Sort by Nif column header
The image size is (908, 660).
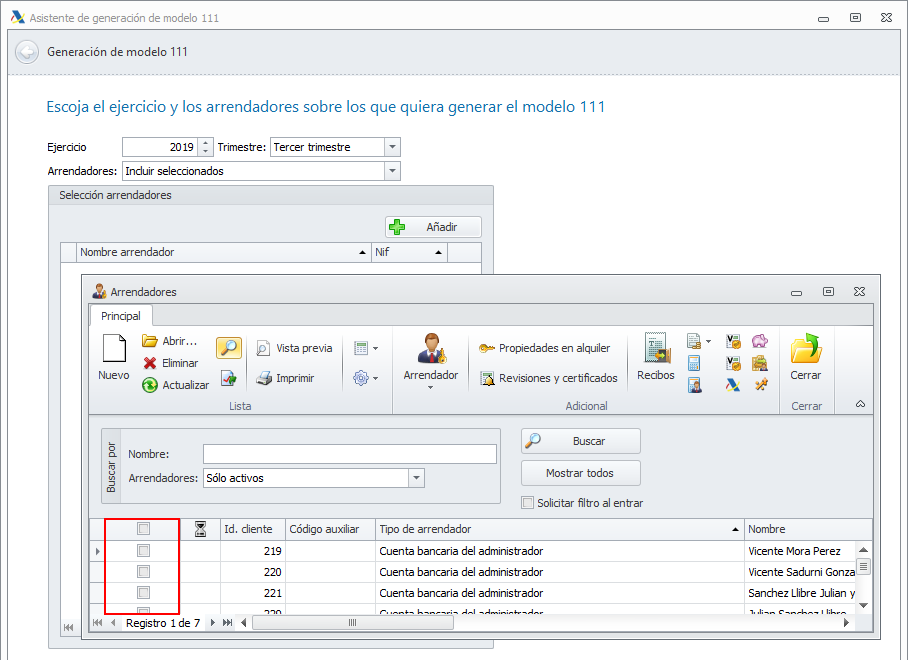409,252
